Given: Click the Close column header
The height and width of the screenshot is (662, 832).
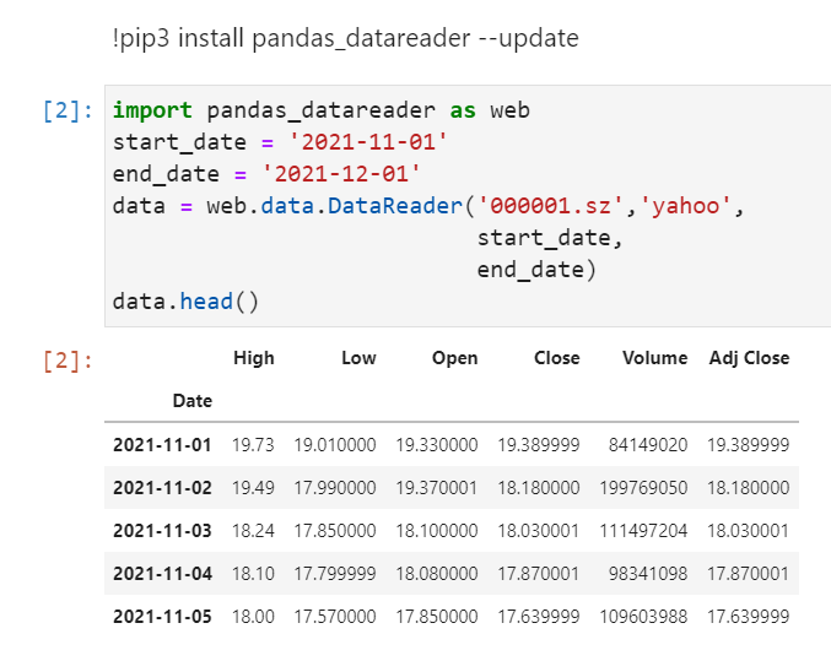Looking at the screenshot, I should point(557,358).
